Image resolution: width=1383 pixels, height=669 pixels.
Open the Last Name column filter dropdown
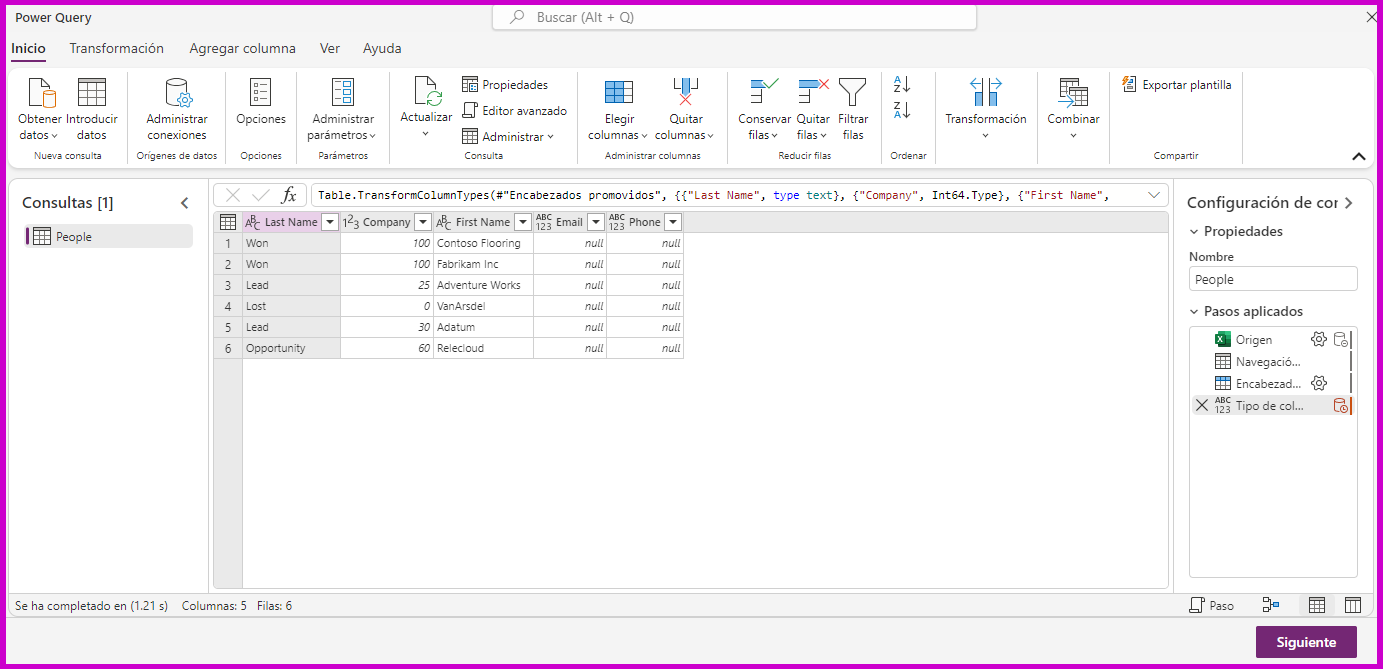point(330,222)
